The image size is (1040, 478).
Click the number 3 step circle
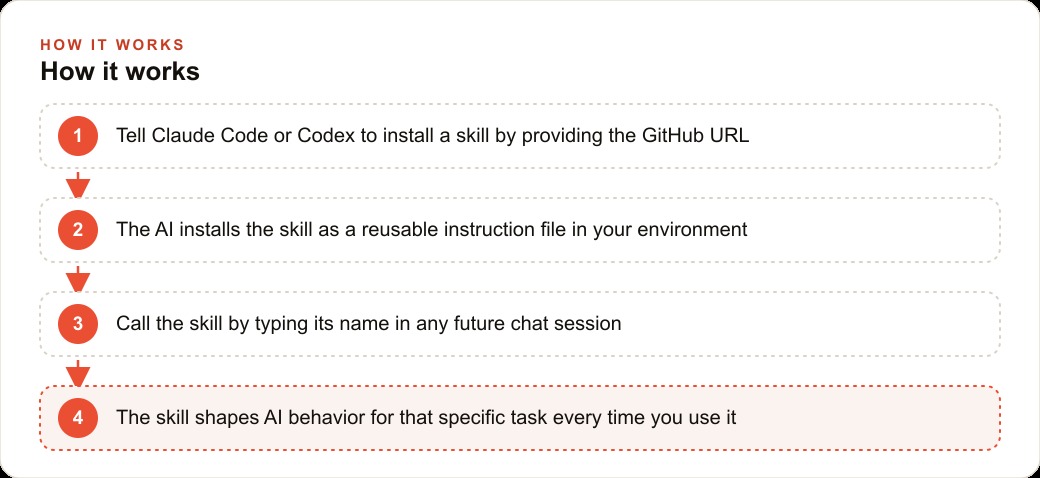pos(78,324)
